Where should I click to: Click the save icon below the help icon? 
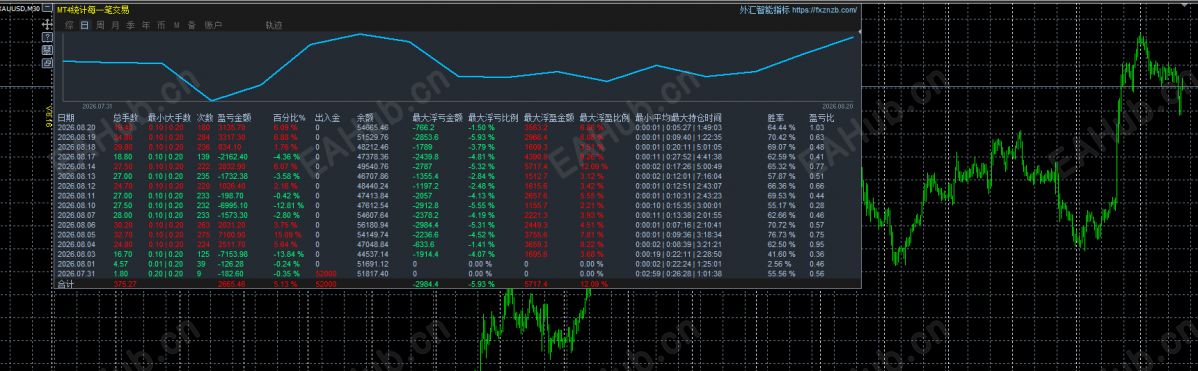pyautogui.click(x=47, y=50)
